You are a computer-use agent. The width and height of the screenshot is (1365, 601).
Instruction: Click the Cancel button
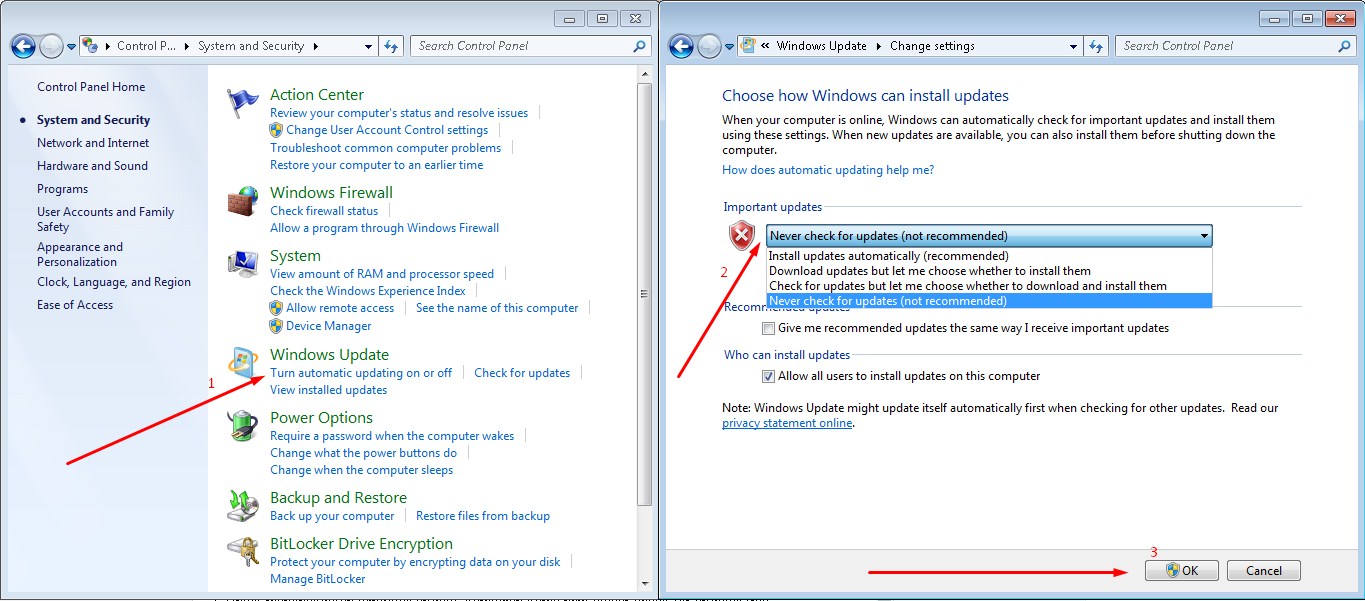pos(1263,571)
